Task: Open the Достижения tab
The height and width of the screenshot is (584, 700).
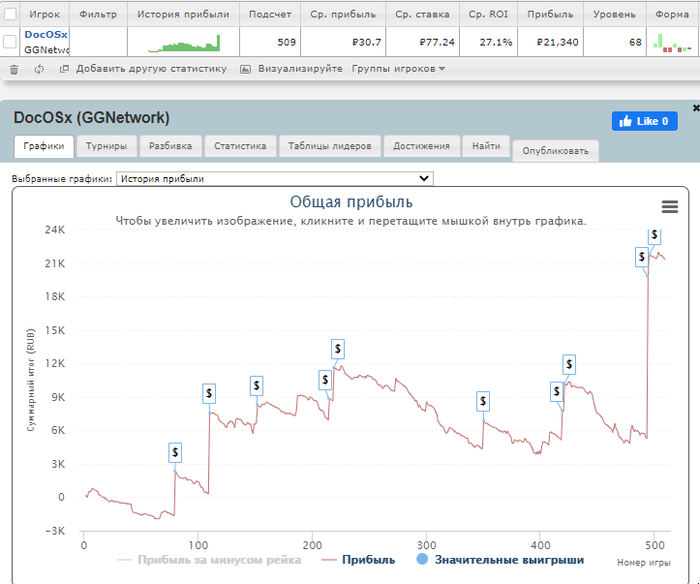Action: [421, 146]
